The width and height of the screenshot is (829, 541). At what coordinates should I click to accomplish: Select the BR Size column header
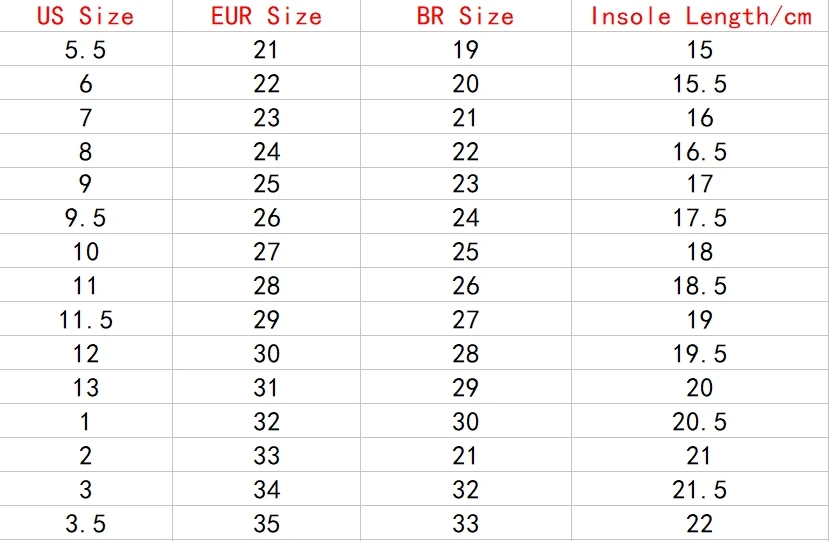[466, 15]
